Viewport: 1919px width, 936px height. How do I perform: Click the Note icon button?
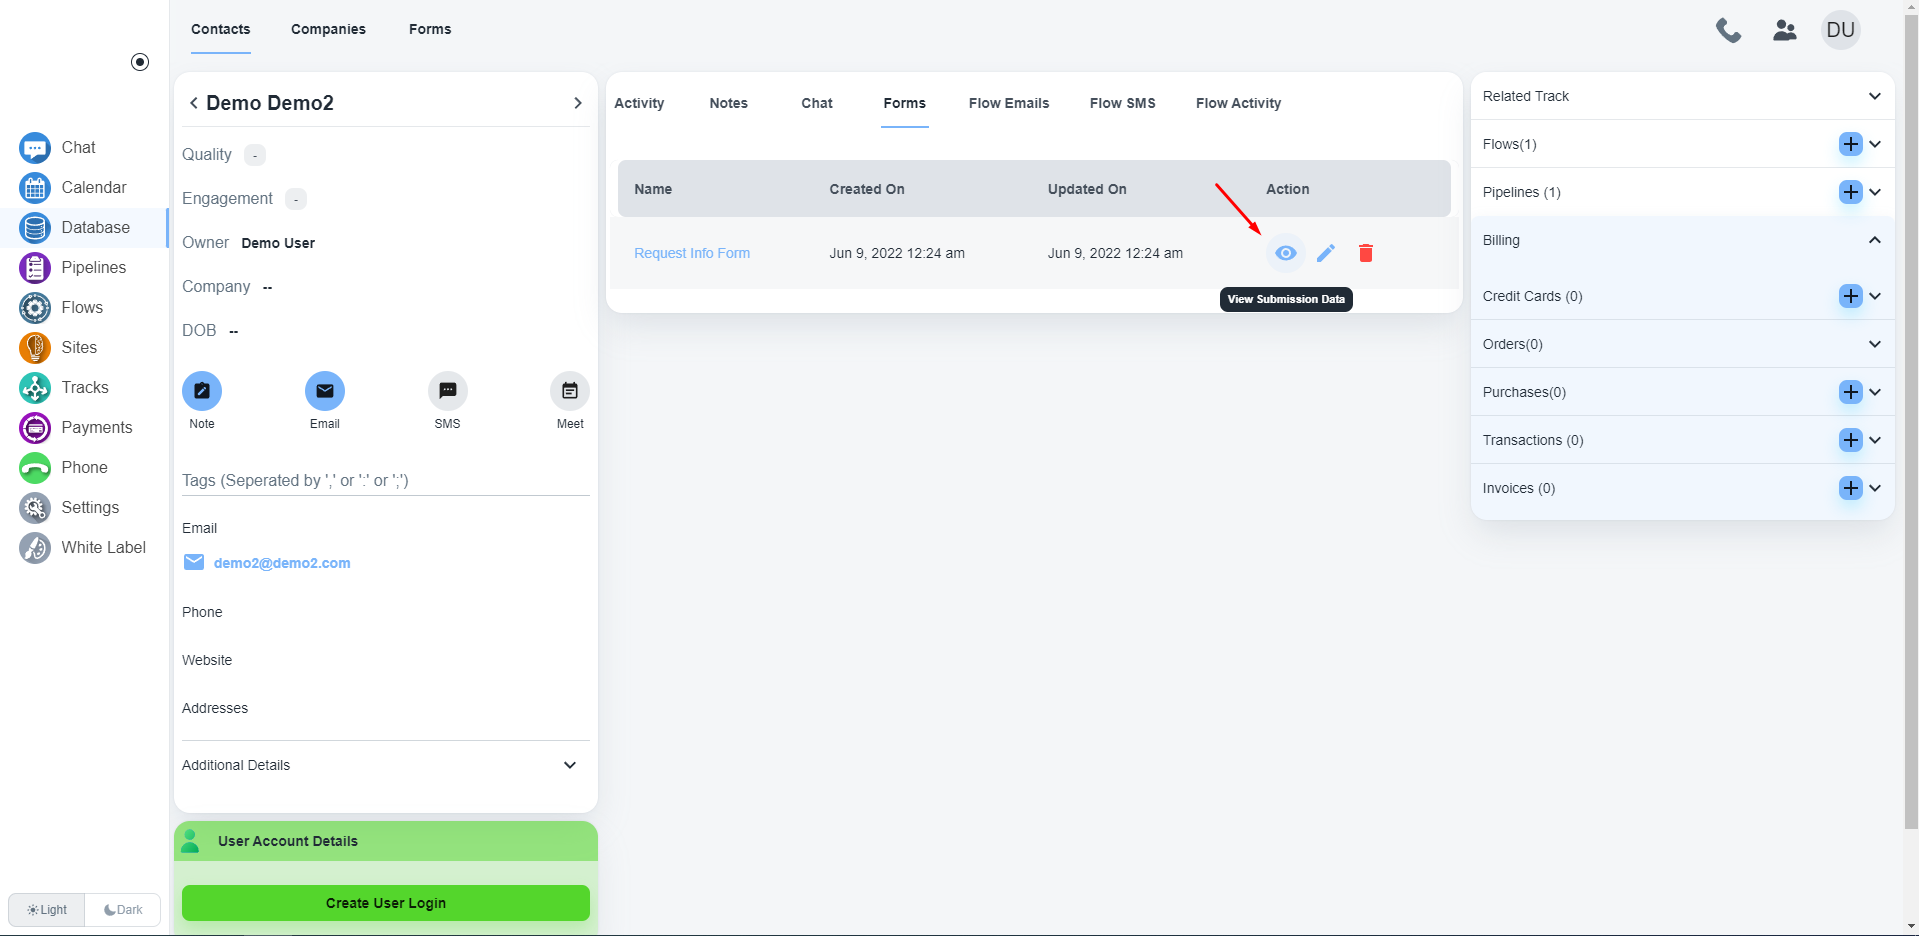coord(202,391)
